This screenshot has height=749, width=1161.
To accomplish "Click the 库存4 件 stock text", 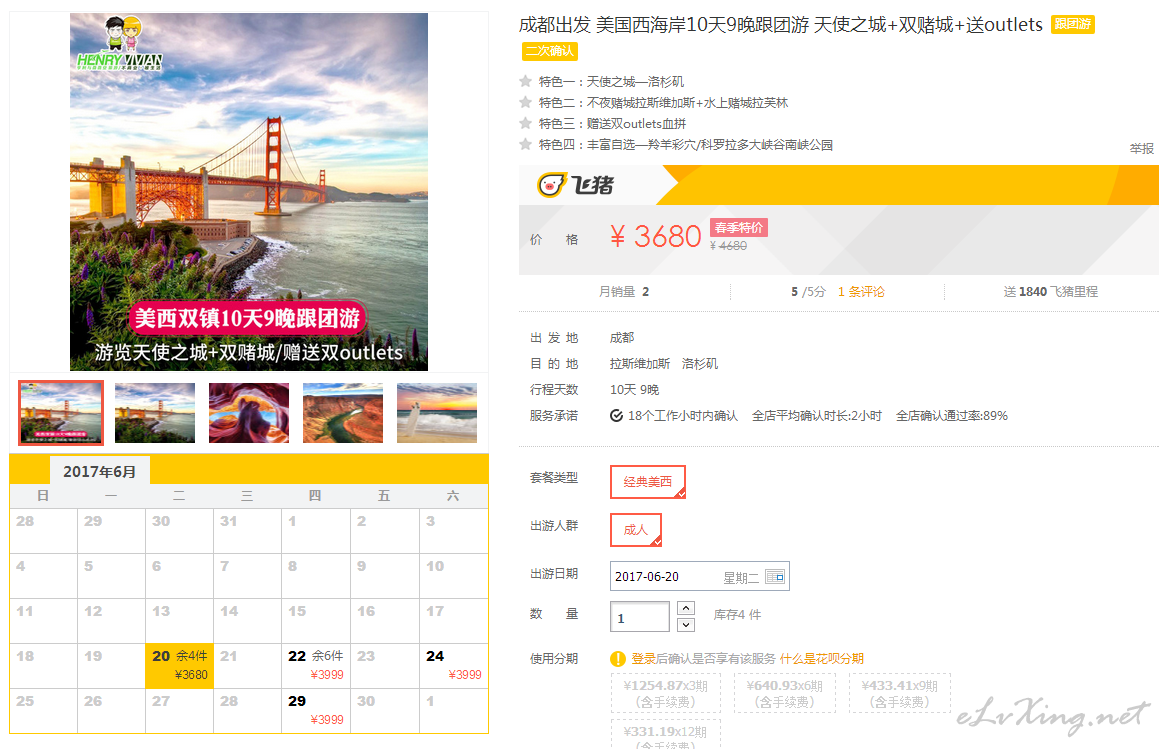I will point(737,615).
